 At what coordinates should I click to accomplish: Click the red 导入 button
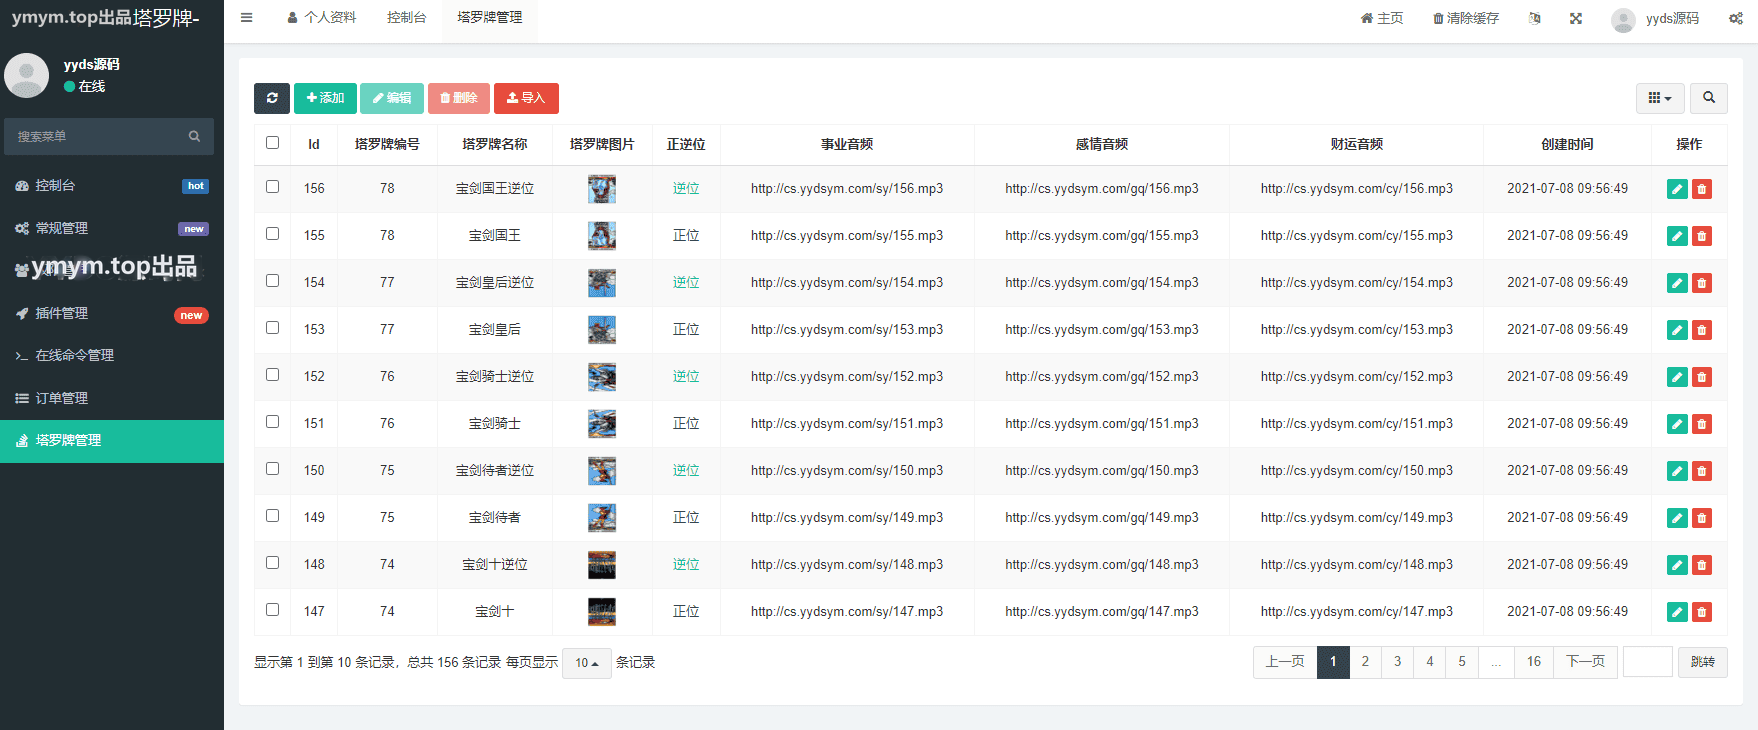coord(526,98)
